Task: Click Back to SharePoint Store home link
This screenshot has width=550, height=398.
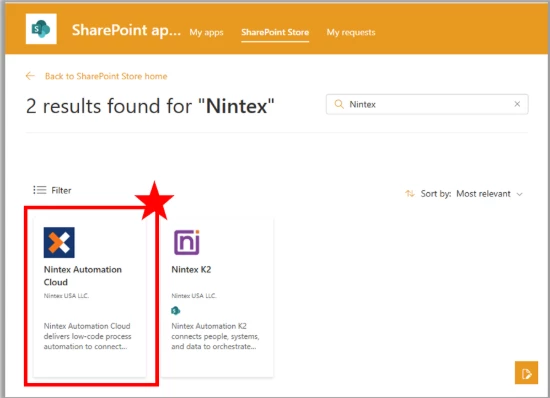Action: point(106,76)
